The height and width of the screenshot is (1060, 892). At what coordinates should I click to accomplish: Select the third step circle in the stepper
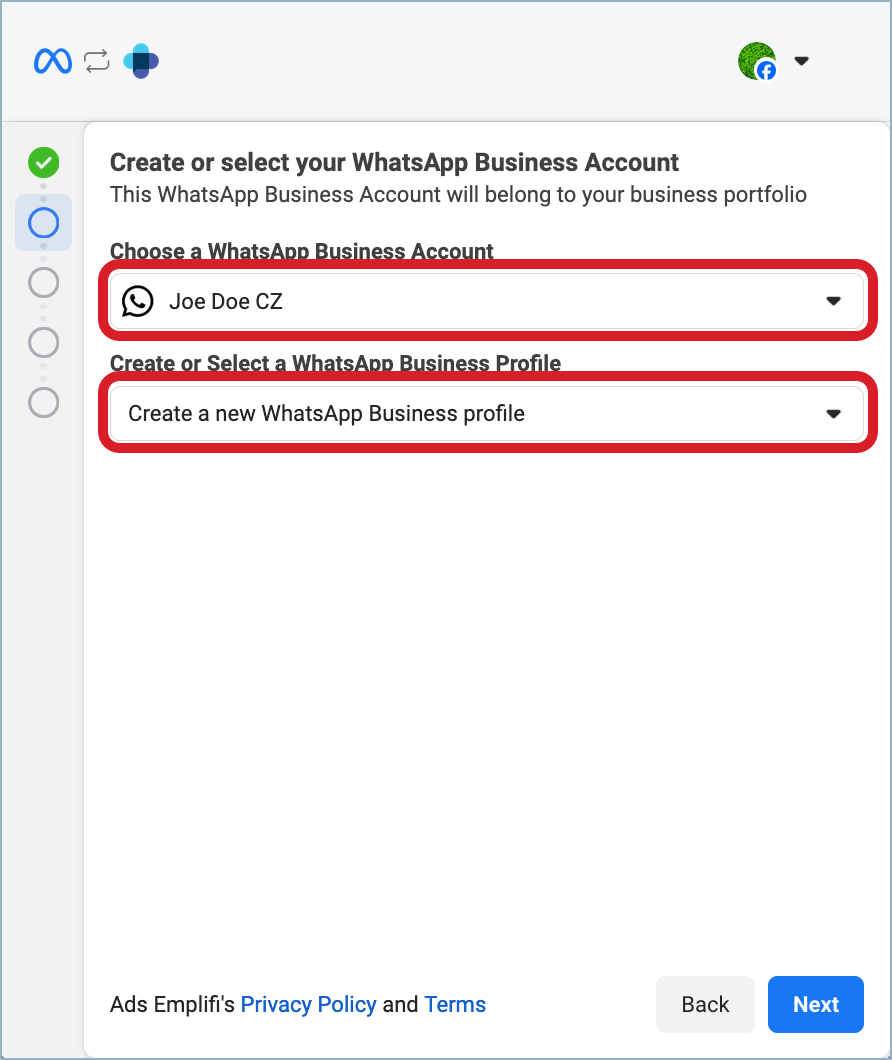click(x=43, y=283)
